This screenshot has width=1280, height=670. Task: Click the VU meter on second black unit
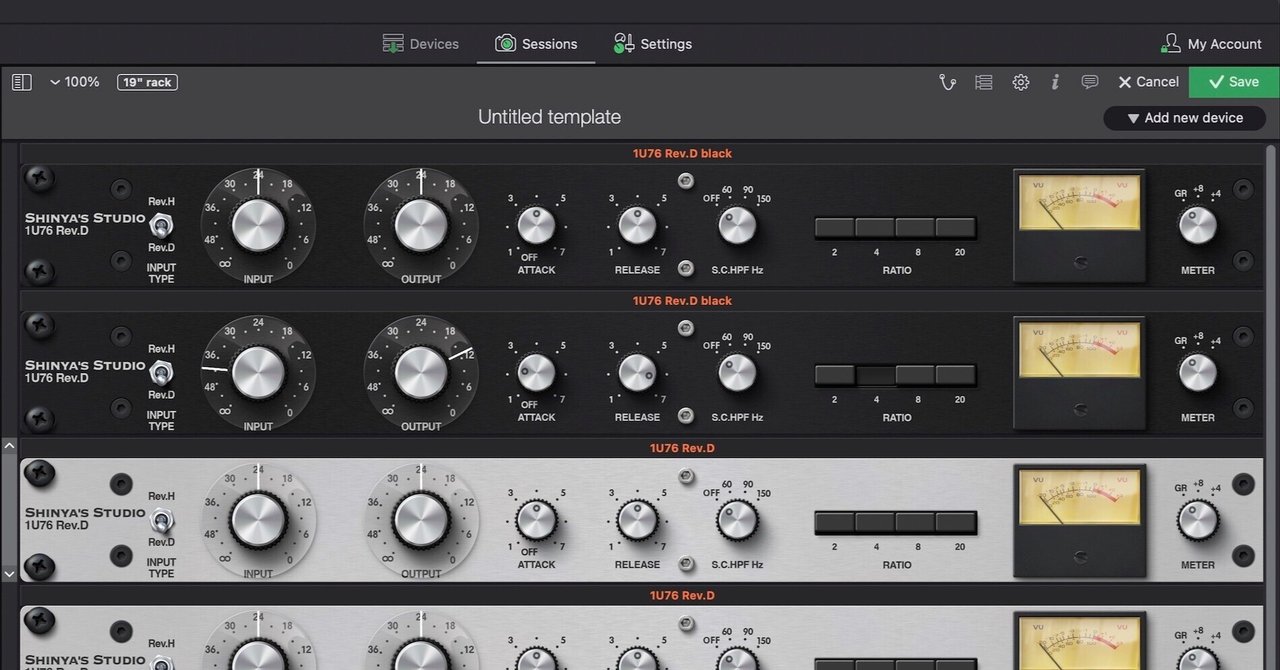tap(1080, 372)
